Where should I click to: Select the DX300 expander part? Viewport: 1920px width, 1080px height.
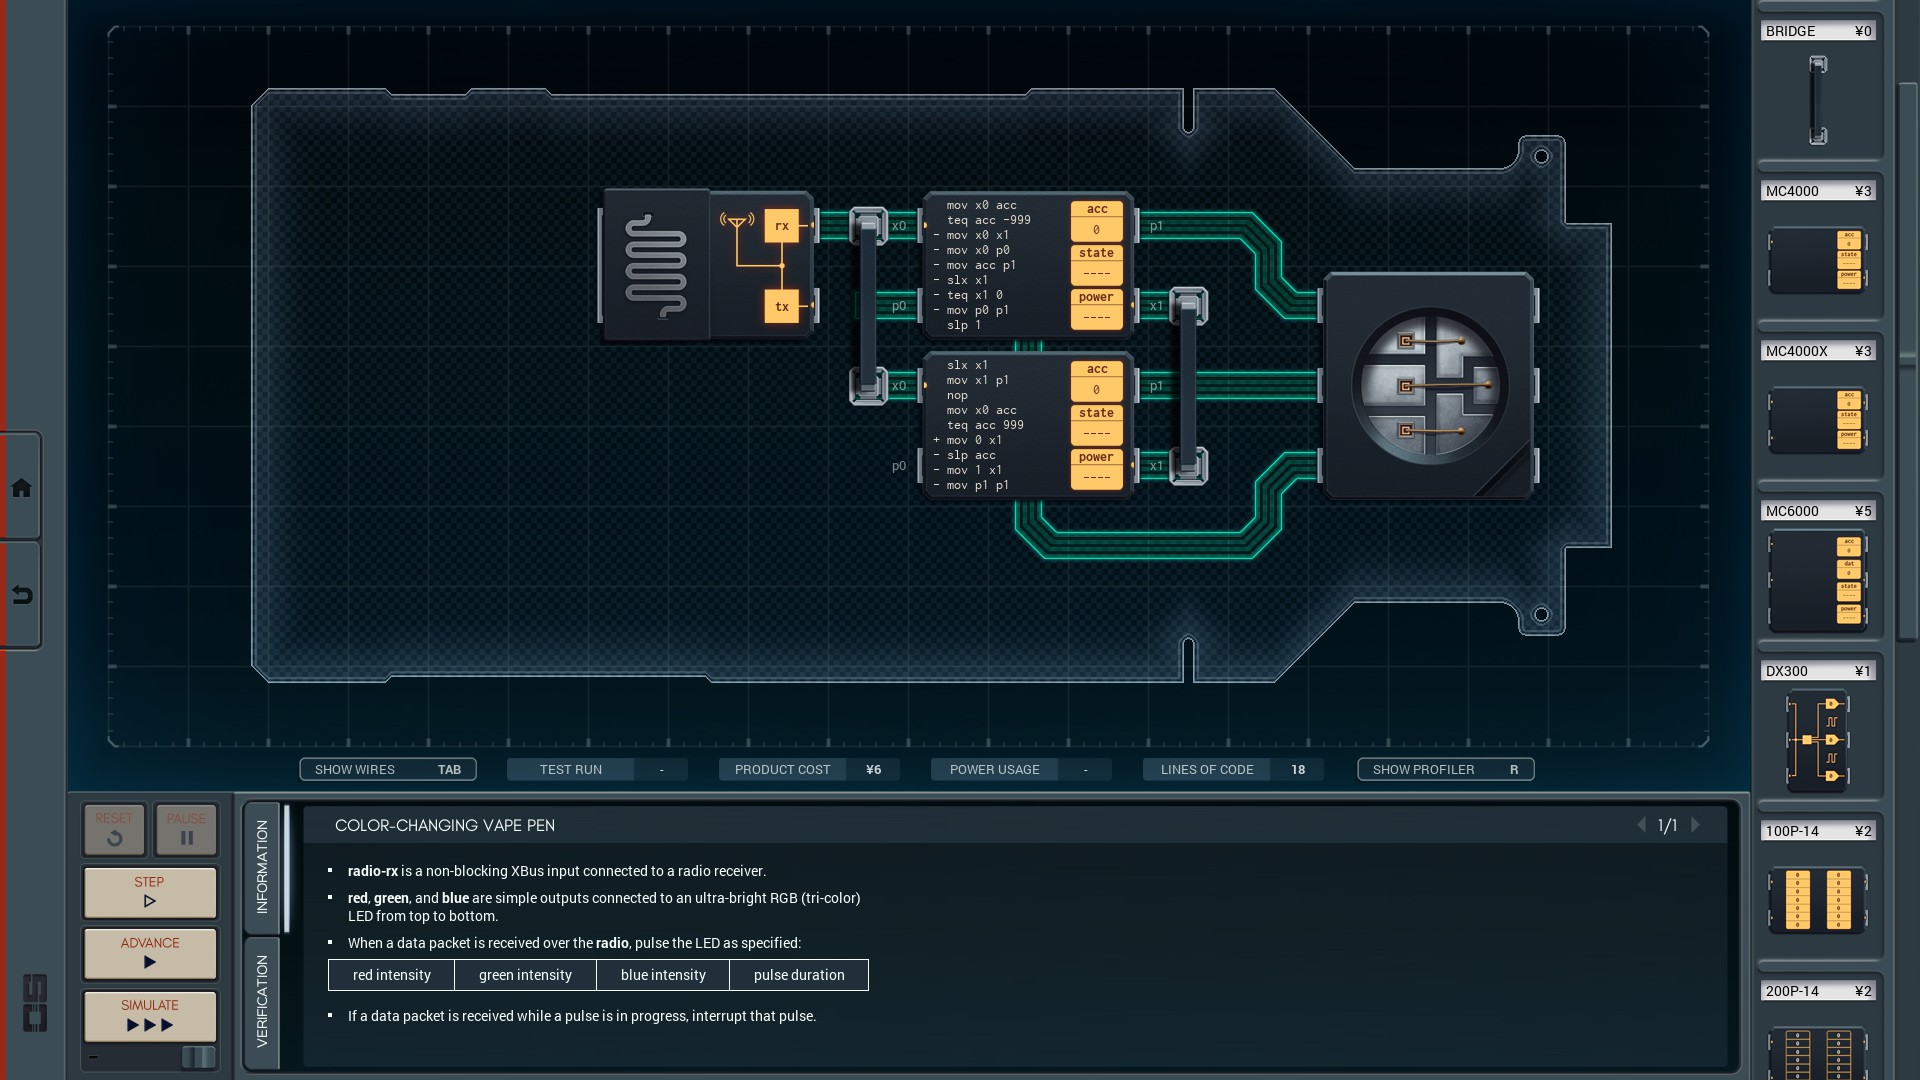click(x=1817, y=740)
